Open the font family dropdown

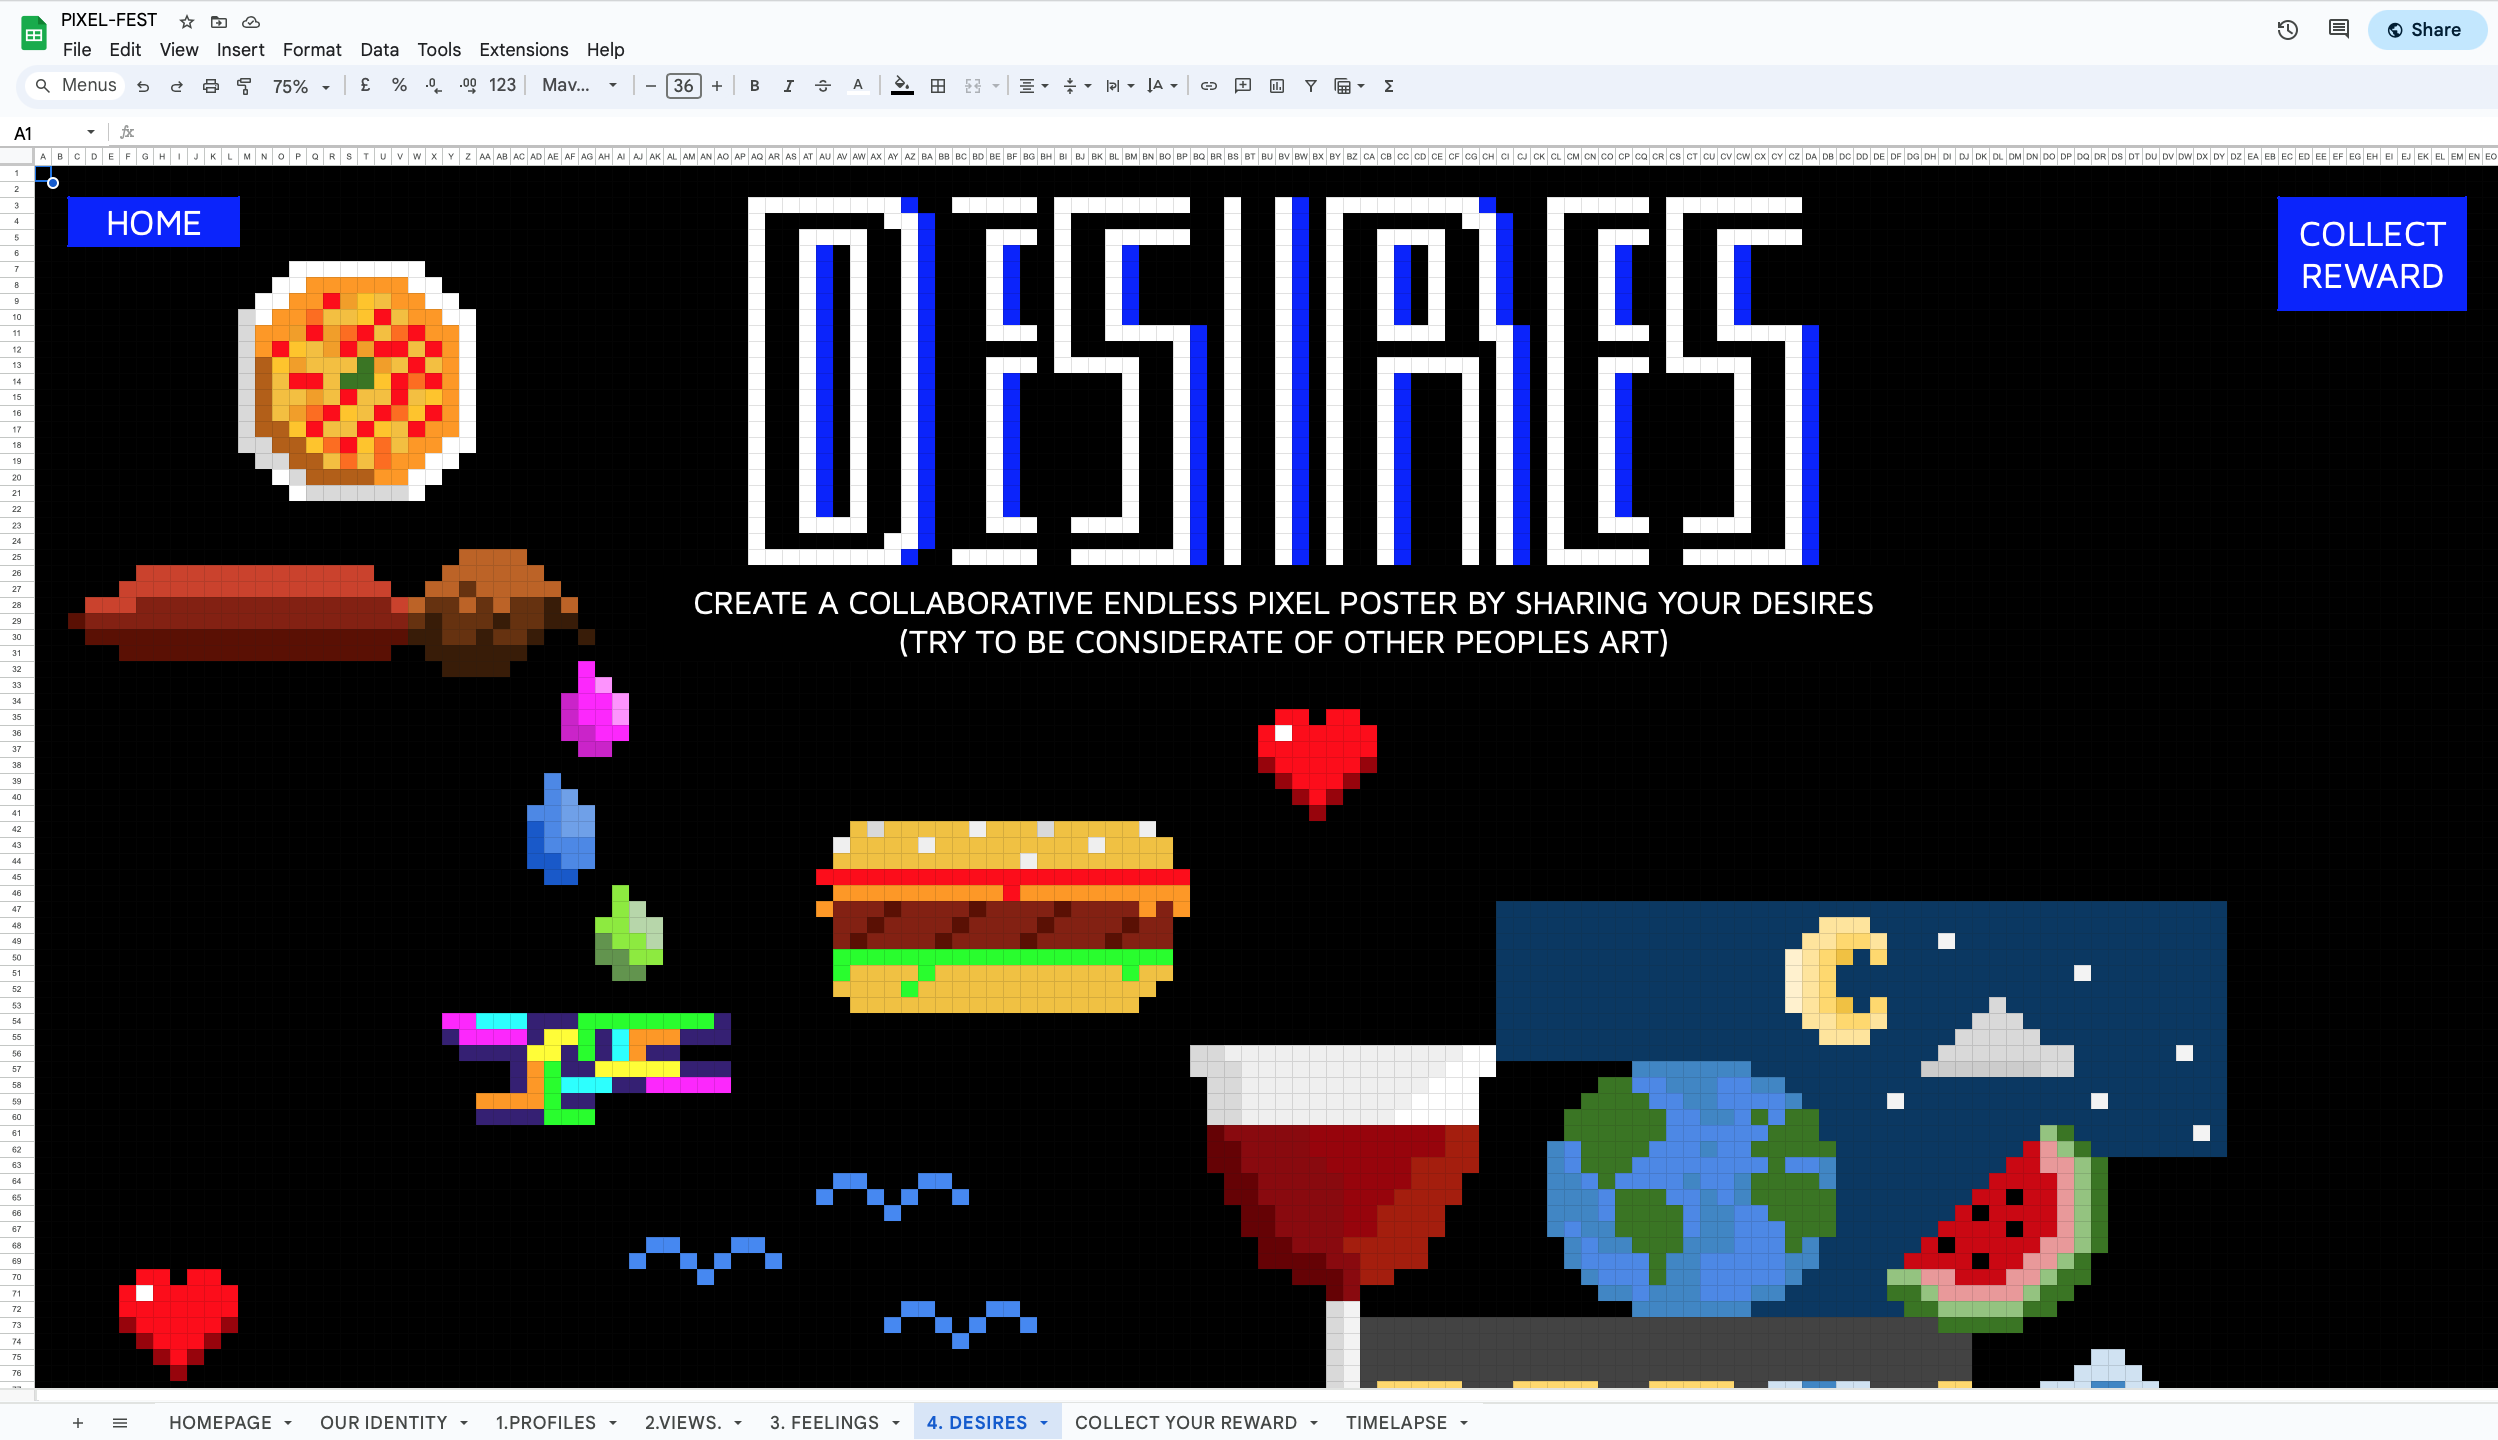coord(579,86)
